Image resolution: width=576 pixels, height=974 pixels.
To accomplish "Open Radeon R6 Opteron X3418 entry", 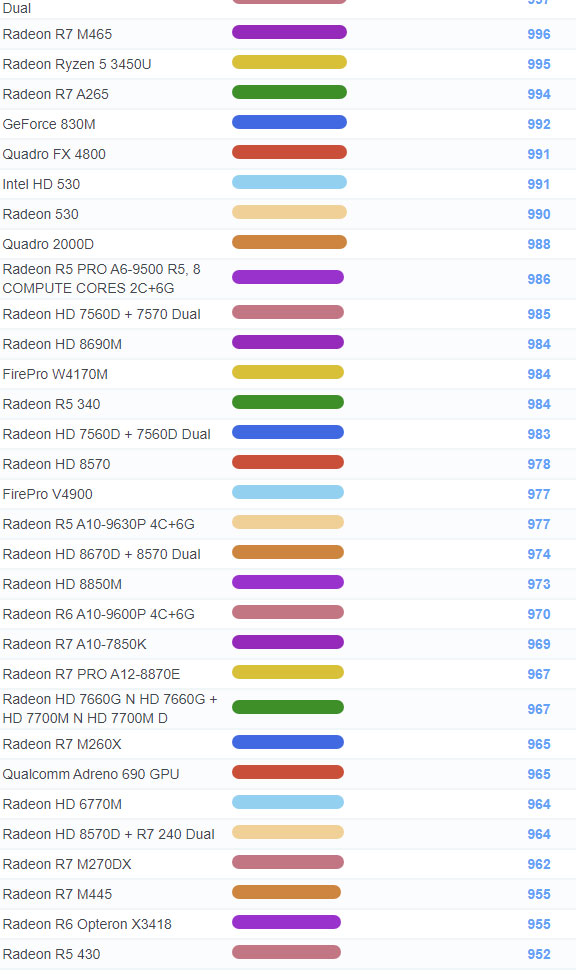I will tap(87, 924).
